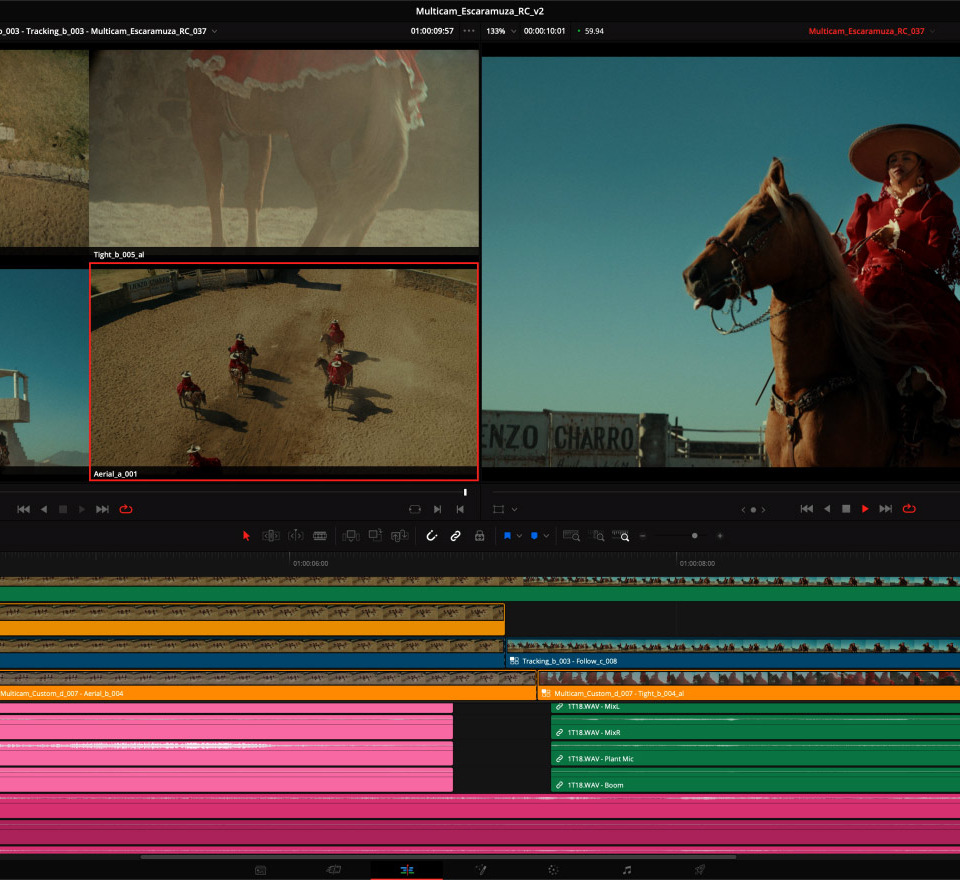Switch to the Edit page
Image resolution: width=960 pixels, height=880 pixels.
pos(407,870)
